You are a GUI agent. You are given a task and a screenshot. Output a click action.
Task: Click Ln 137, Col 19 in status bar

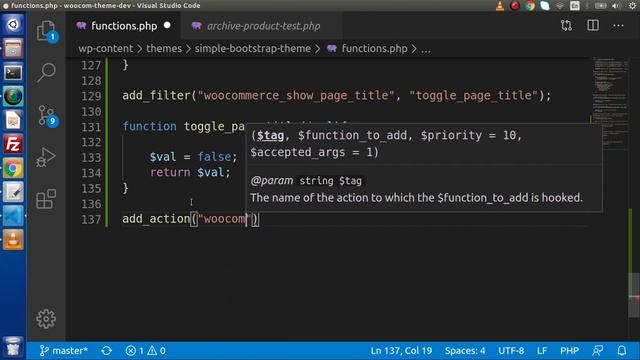click(401, 351)
